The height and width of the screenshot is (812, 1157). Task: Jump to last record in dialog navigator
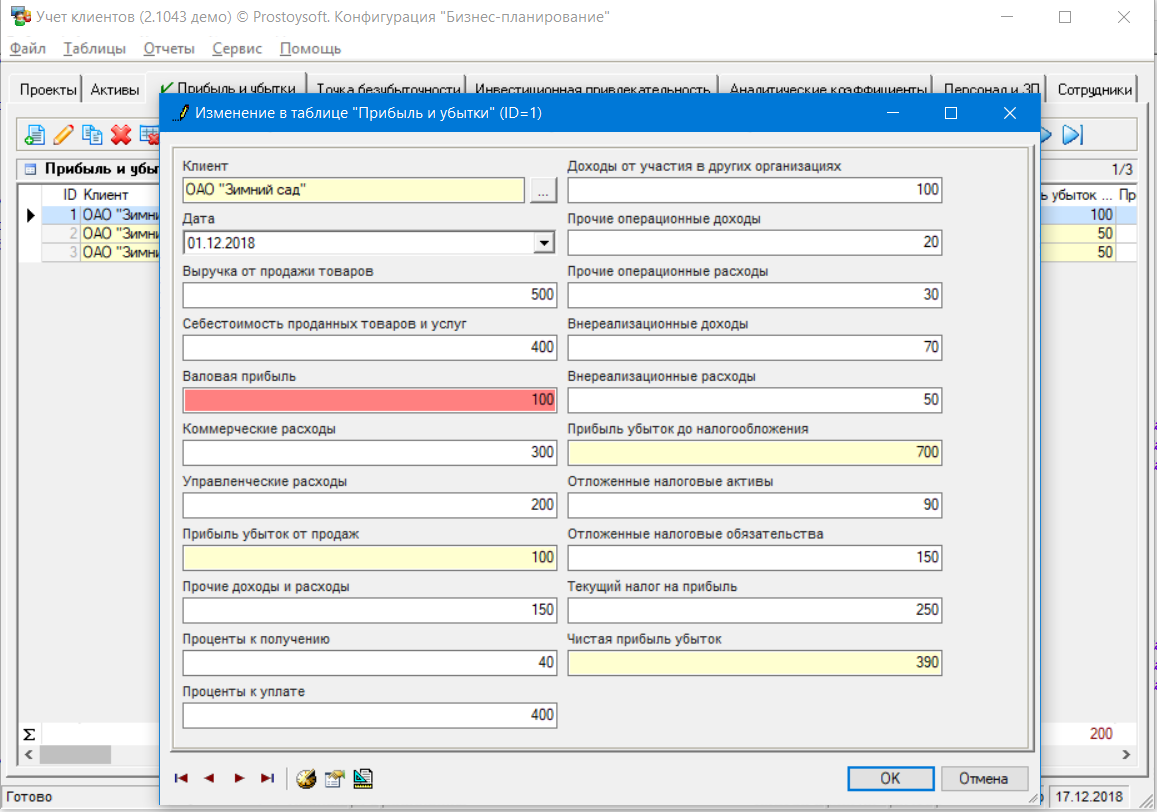[x=267, y=778]
